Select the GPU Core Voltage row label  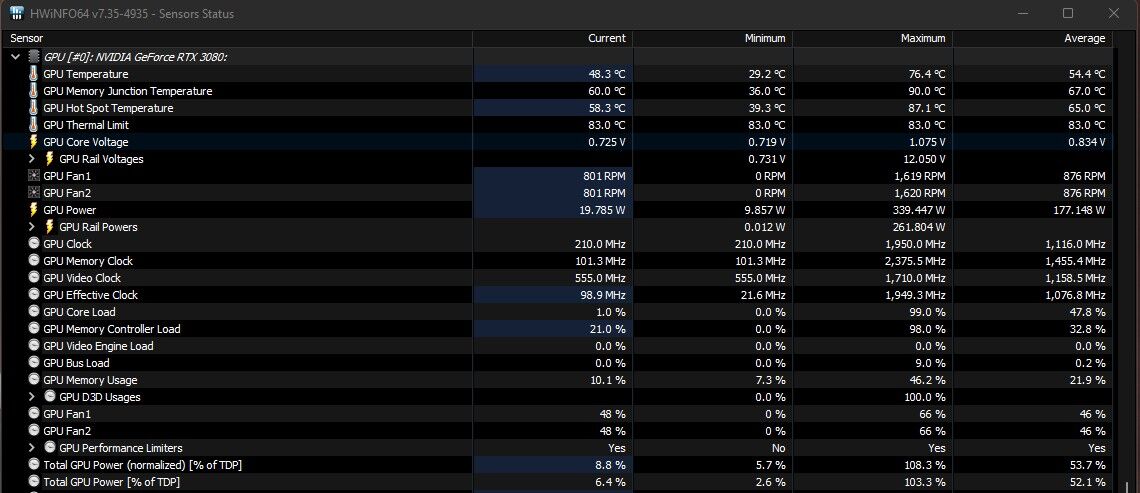[86, 142]
